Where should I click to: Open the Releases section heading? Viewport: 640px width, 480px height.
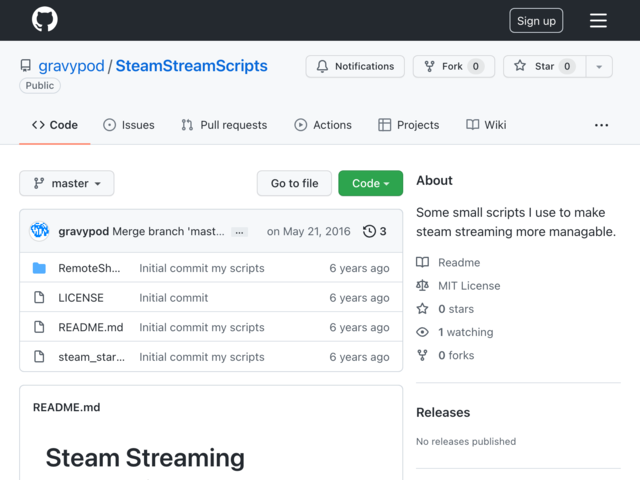tap(443, 412)
